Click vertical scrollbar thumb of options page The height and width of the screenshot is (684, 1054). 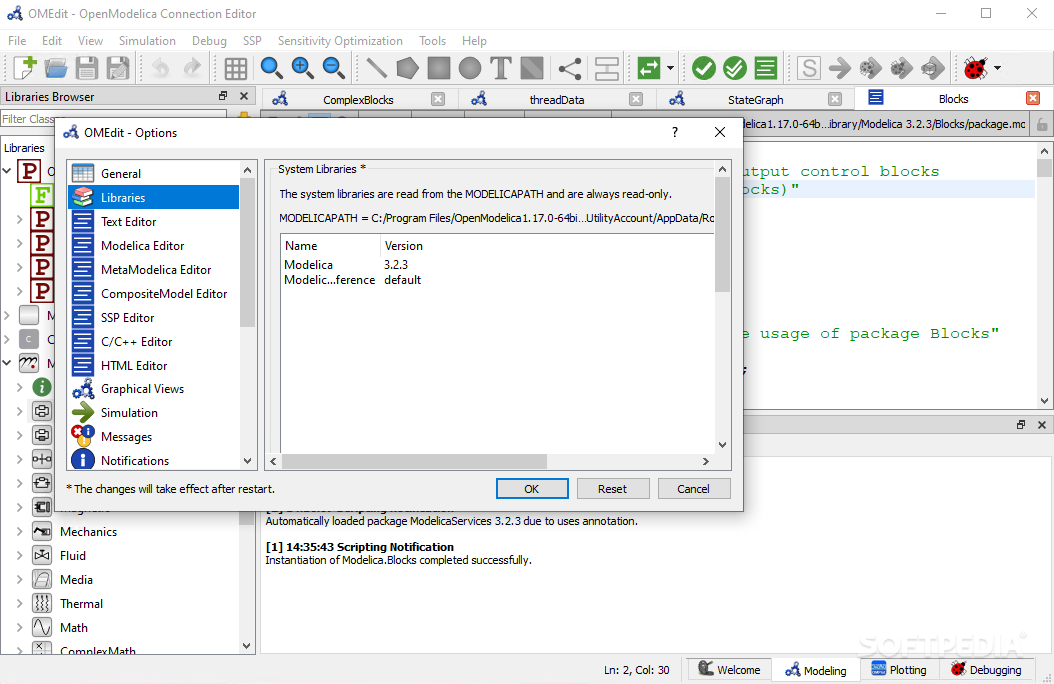click(723, 234)
